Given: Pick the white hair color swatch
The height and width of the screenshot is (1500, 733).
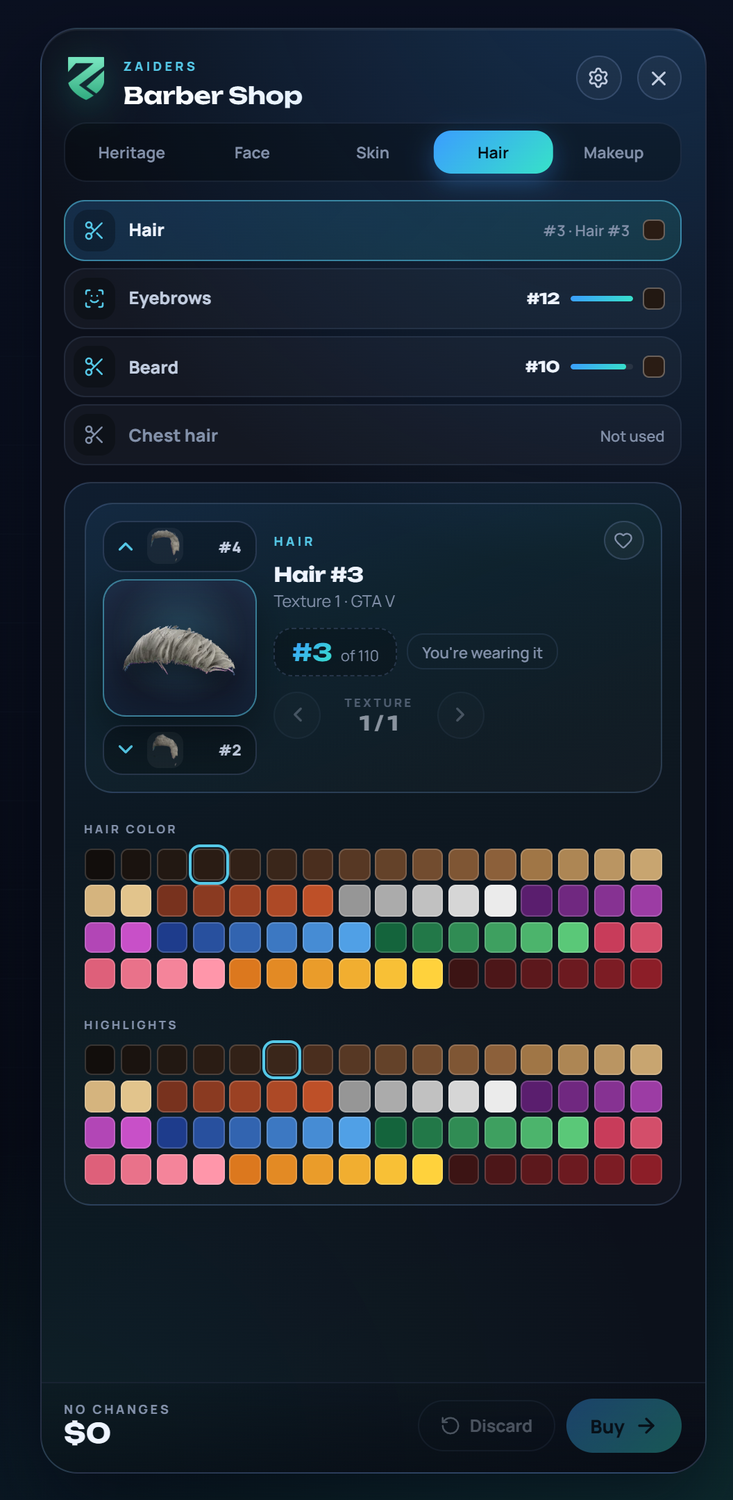Looking at the screenshot, I should point(500,901).
